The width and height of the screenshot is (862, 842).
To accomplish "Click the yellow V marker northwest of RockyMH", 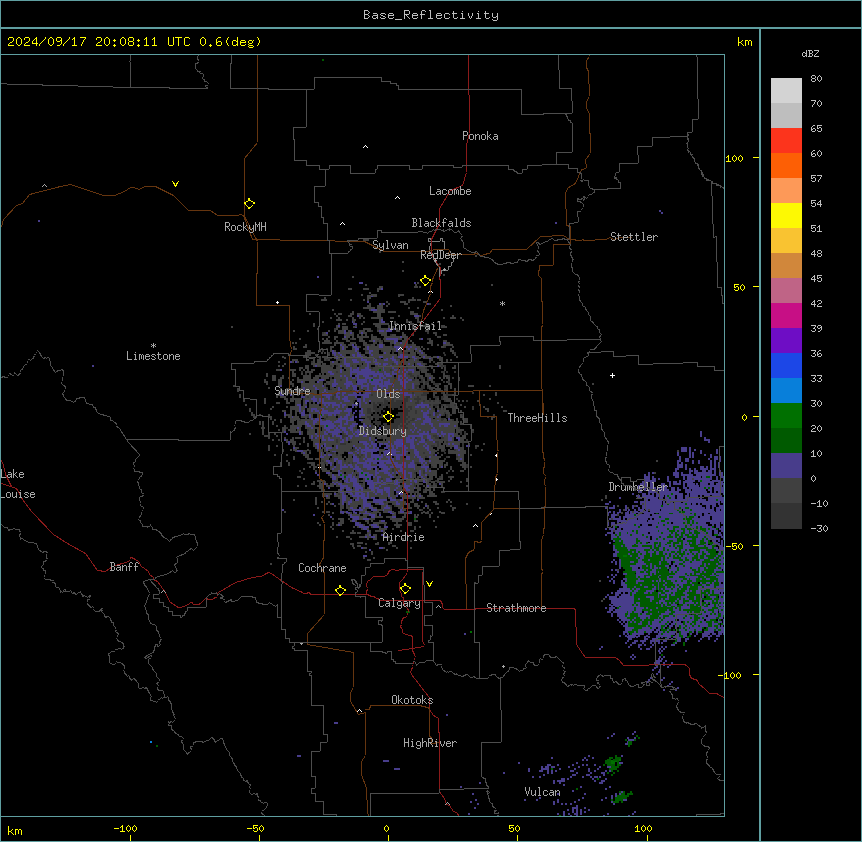I will tap(175, 184).
